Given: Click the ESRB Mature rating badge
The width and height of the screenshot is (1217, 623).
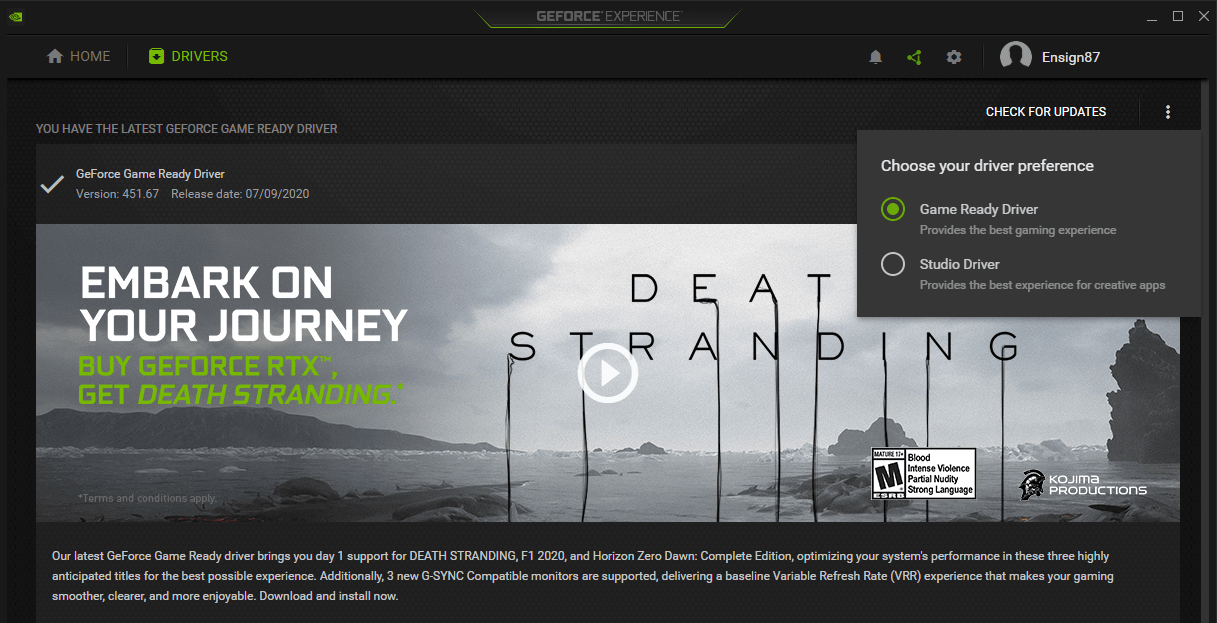Looking at the screenshot, I should click(923, 474).
